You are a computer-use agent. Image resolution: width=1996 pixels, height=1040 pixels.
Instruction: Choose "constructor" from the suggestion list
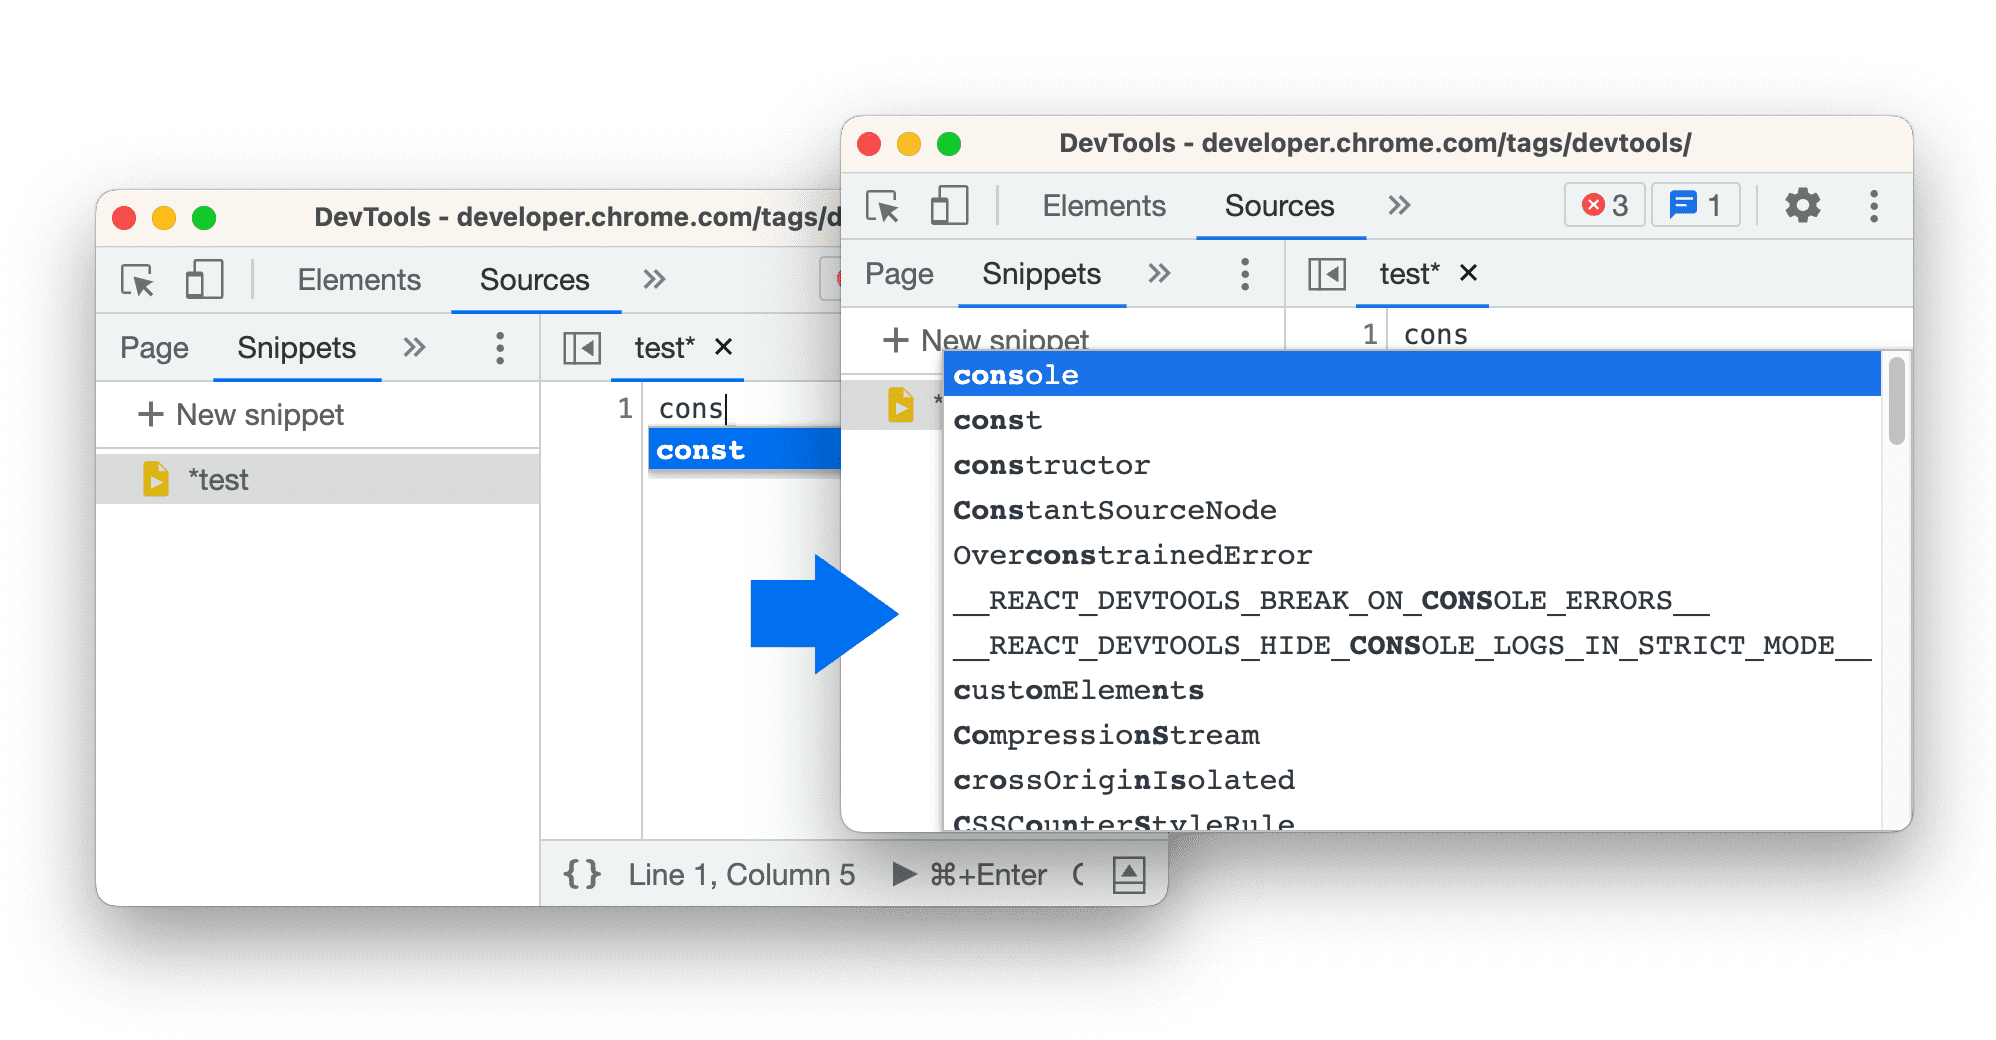click(1051, 464)
